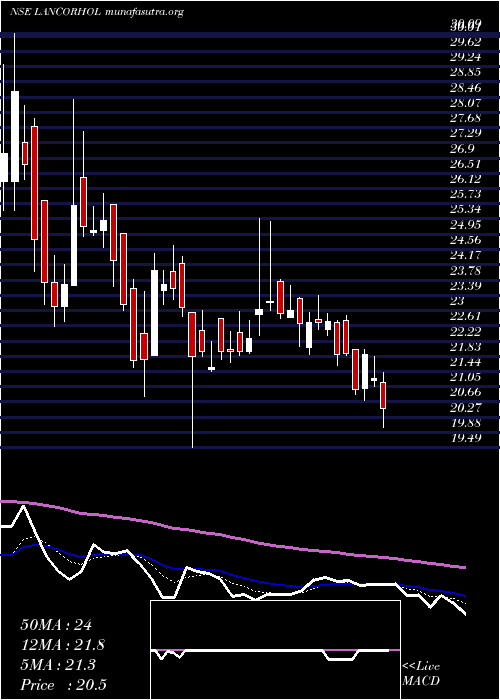Click the 21.44 price axis label
The image size is (500, 700).
[x=465, y=362]
